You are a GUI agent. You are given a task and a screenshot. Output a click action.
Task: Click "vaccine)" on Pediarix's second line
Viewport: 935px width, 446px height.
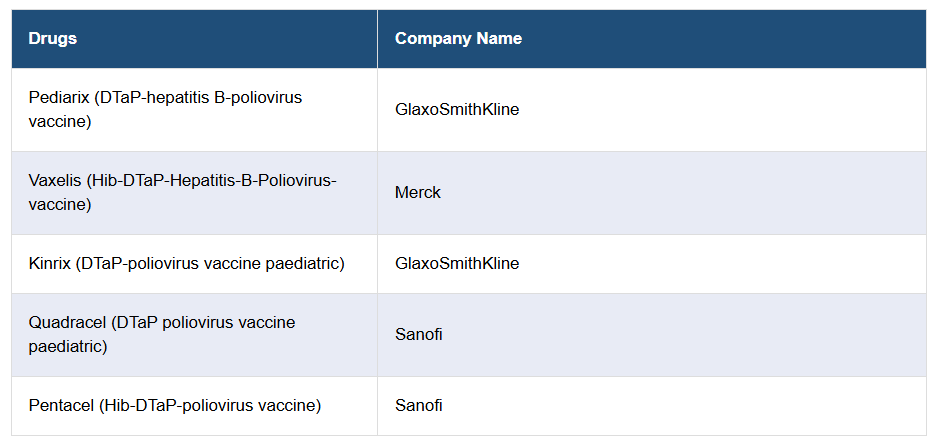click(60, 122)
